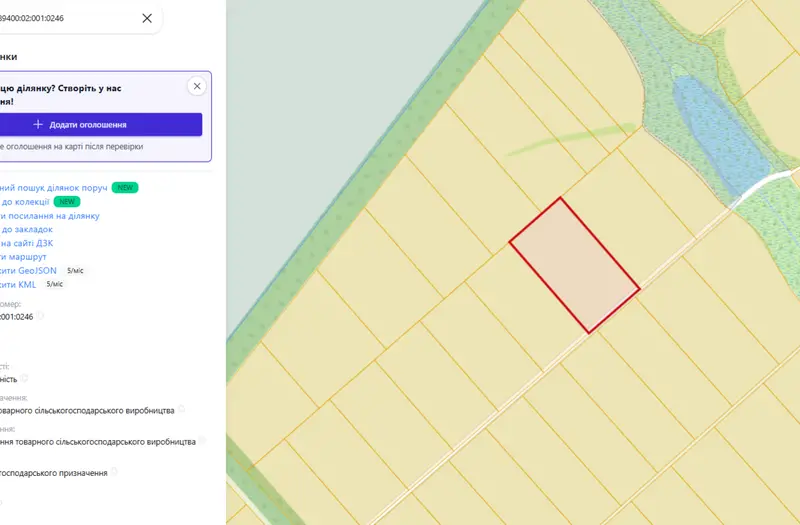Viewport: 800px width, 525px height.
Task: Open parcel on the ДЗК site
Action: tap(27, 243)
